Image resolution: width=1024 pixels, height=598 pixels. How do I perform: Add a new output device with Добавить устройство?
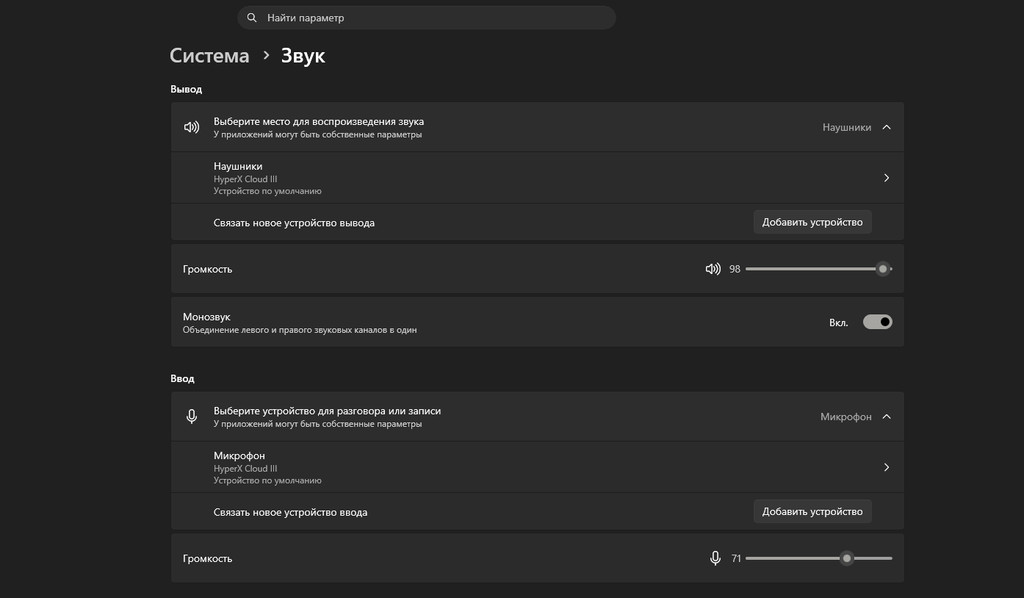pos(812,222)
